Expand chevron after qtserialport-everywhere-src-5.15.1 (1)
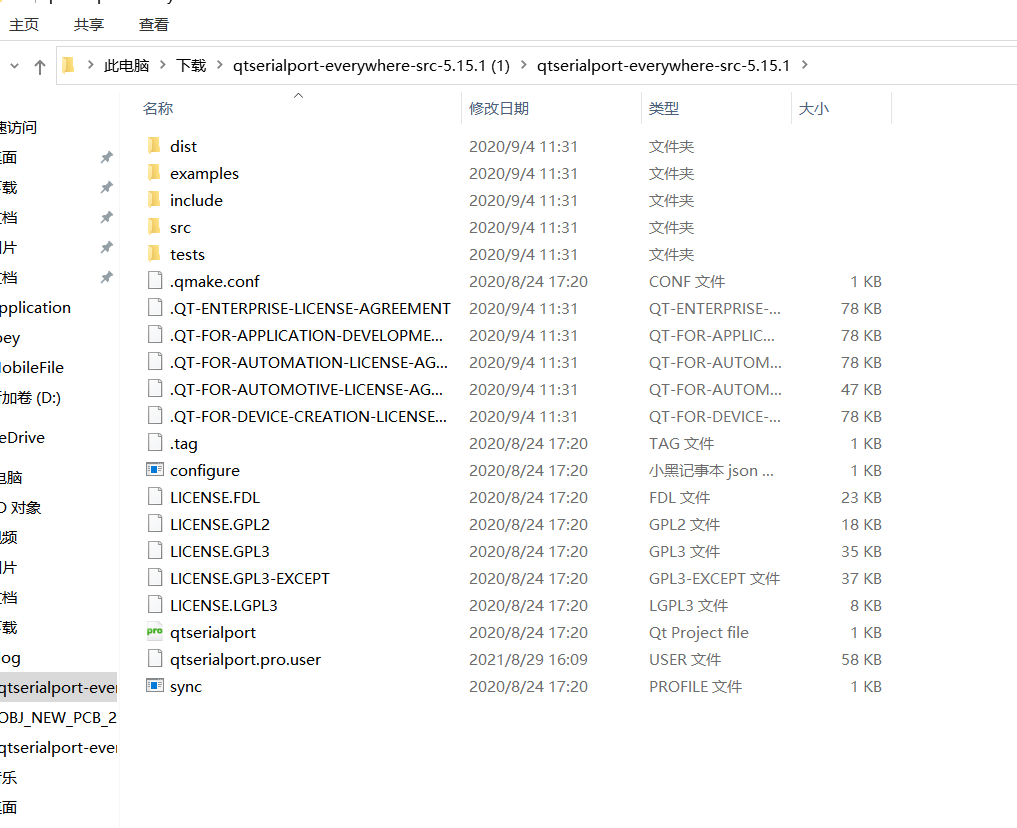The height and width of the screenshot is (828, 1017). pos(523,65)
